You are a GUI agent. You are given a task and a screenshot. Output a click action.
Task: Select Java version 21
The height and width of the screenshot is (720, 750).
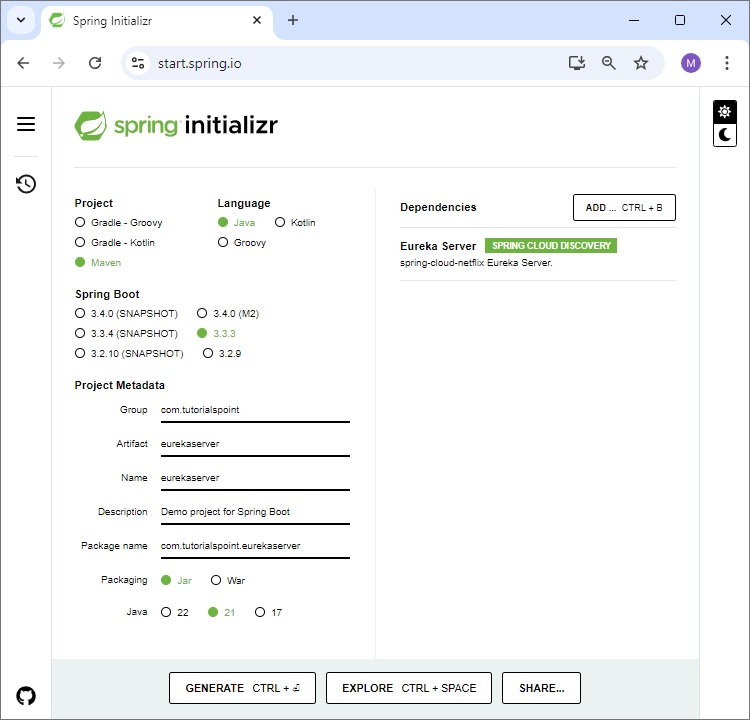click(221, 612)
